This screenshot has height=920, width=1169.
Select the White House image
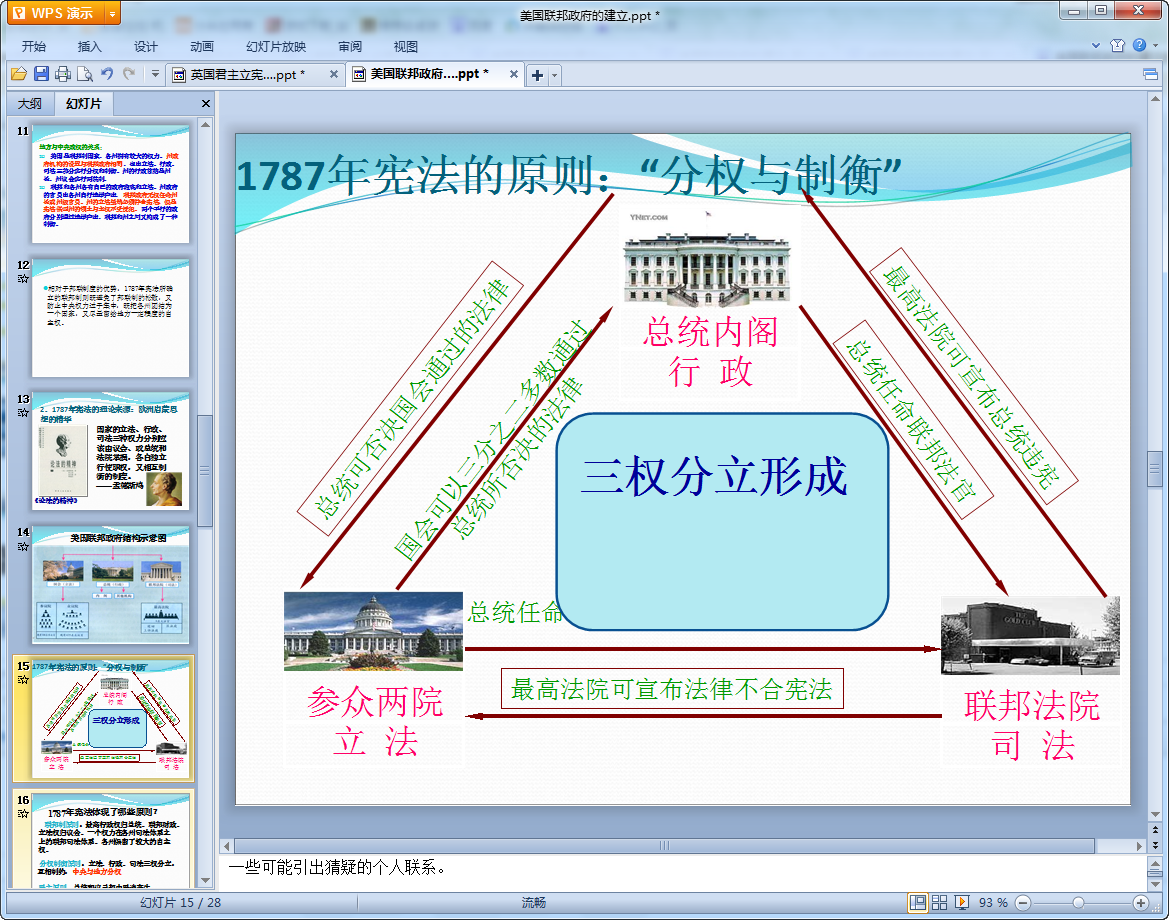[707, 258]
